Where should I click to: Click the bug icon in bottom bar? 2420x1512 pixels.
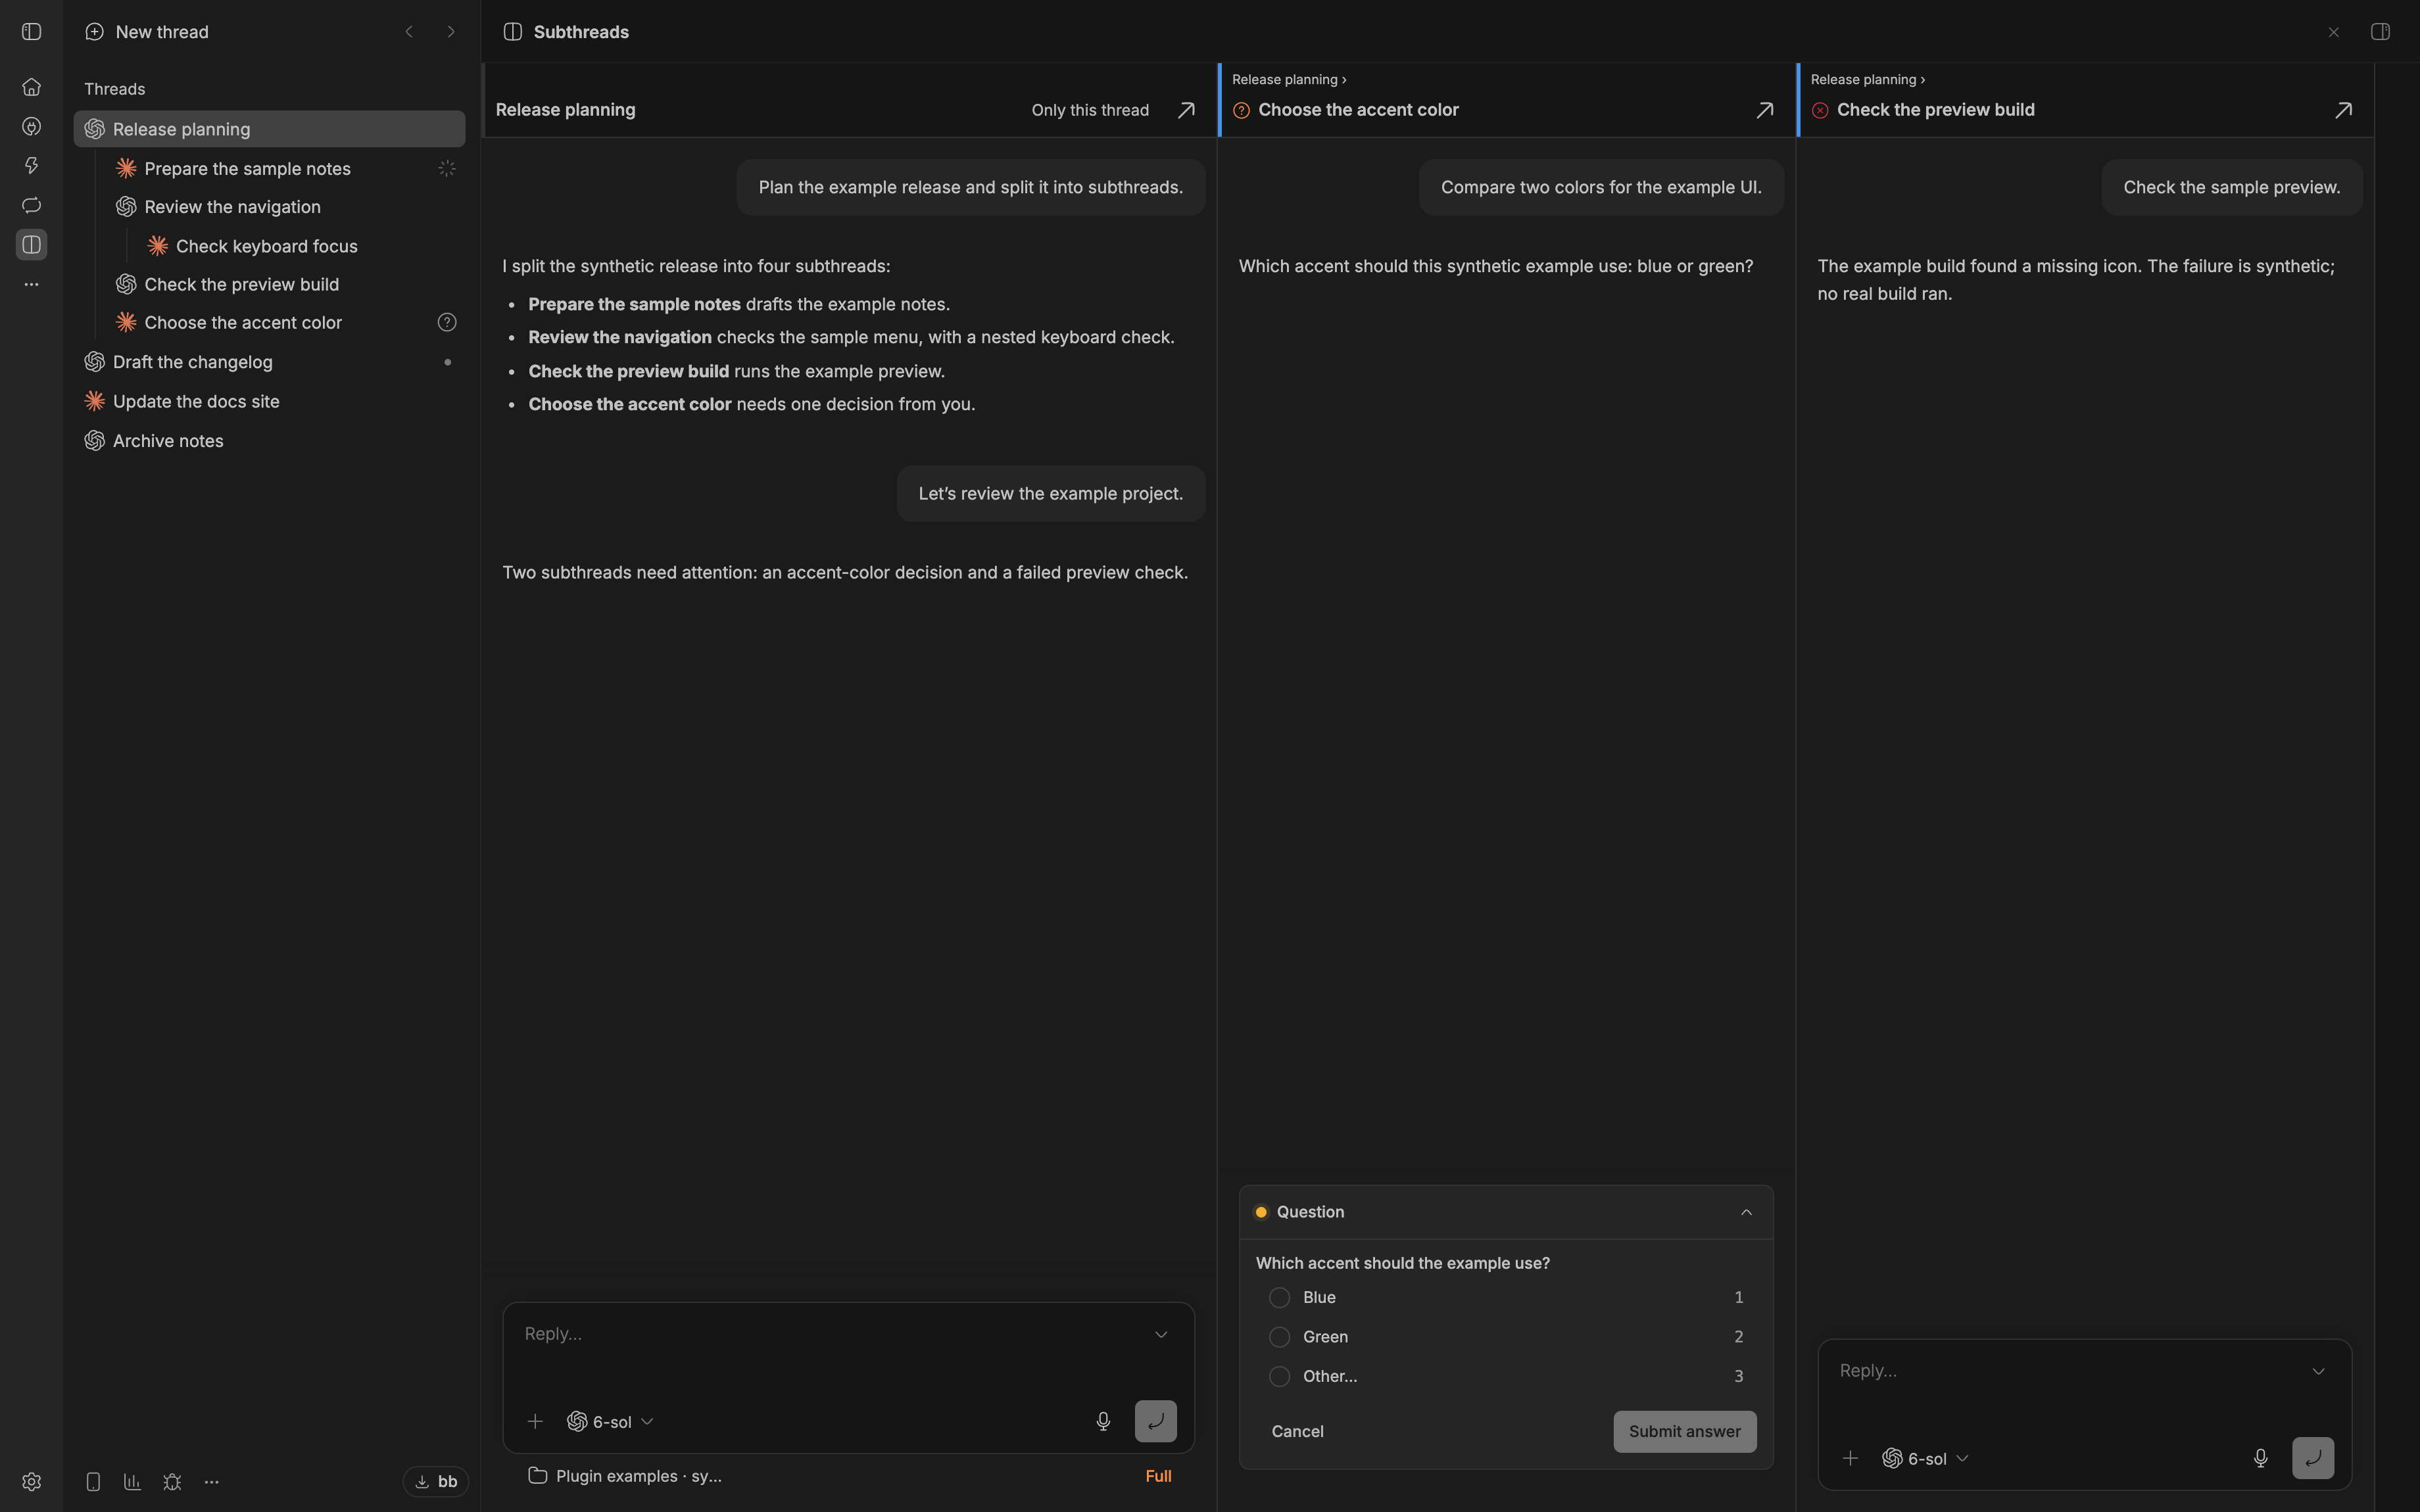pyautogui.click(x=172, y=1482)
